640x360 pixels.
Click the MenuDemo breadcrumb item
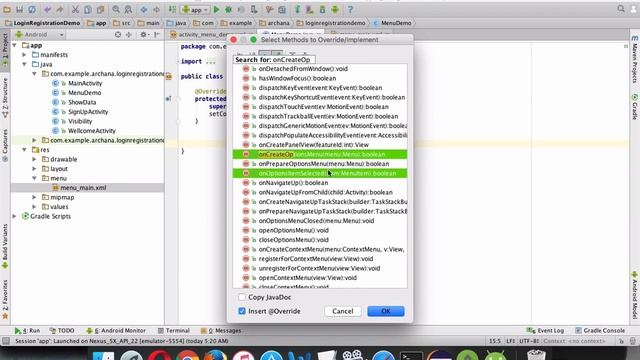[392, 23]
